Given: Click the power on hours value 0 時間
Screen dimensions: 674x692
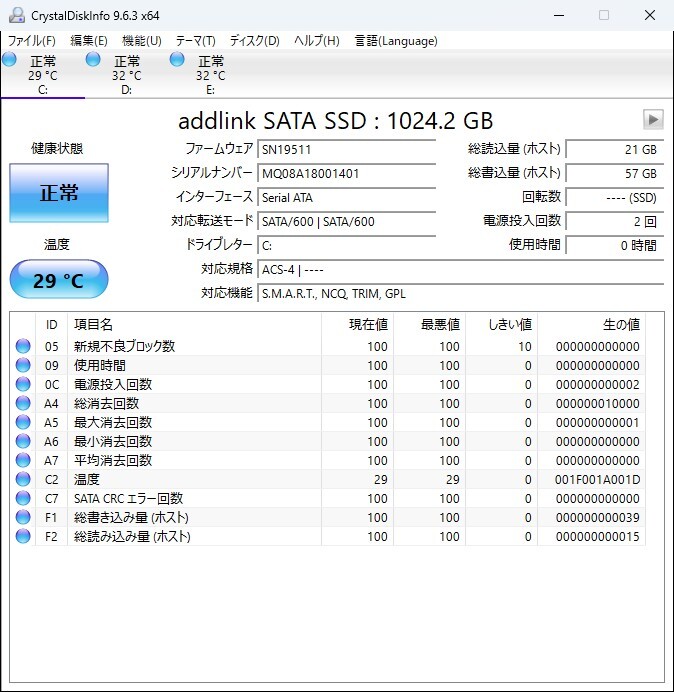Looking at the screenshot, I should (x=614, y=245).
